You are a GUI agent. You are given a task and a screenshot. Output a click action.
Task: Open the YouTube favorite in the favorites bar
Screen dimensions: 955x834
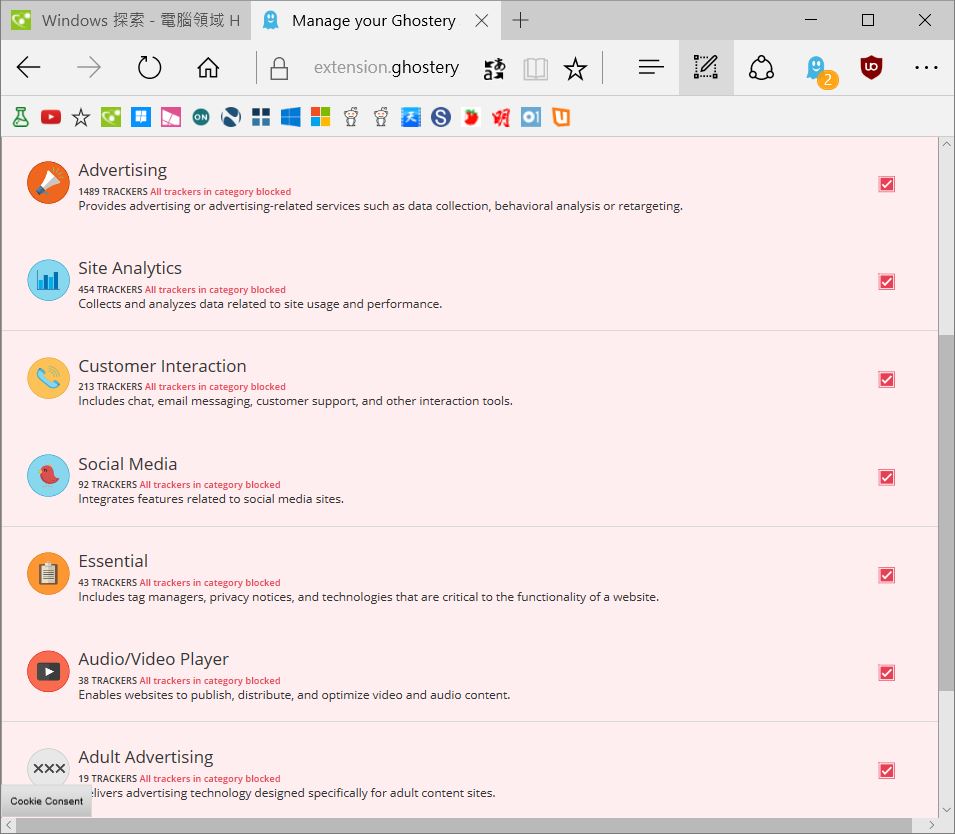(x=51, y=116)
